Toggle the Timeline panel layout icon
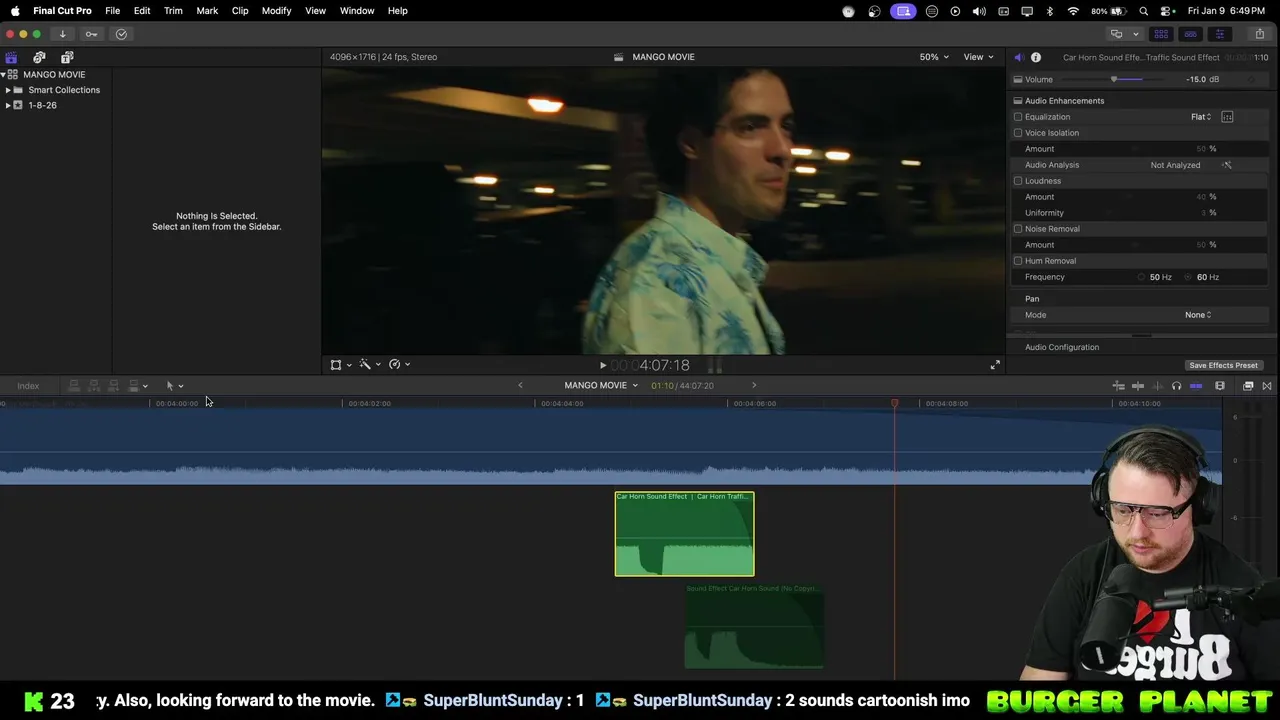The width and height of the screenshot is (1280, 720). coord(1190,34)
